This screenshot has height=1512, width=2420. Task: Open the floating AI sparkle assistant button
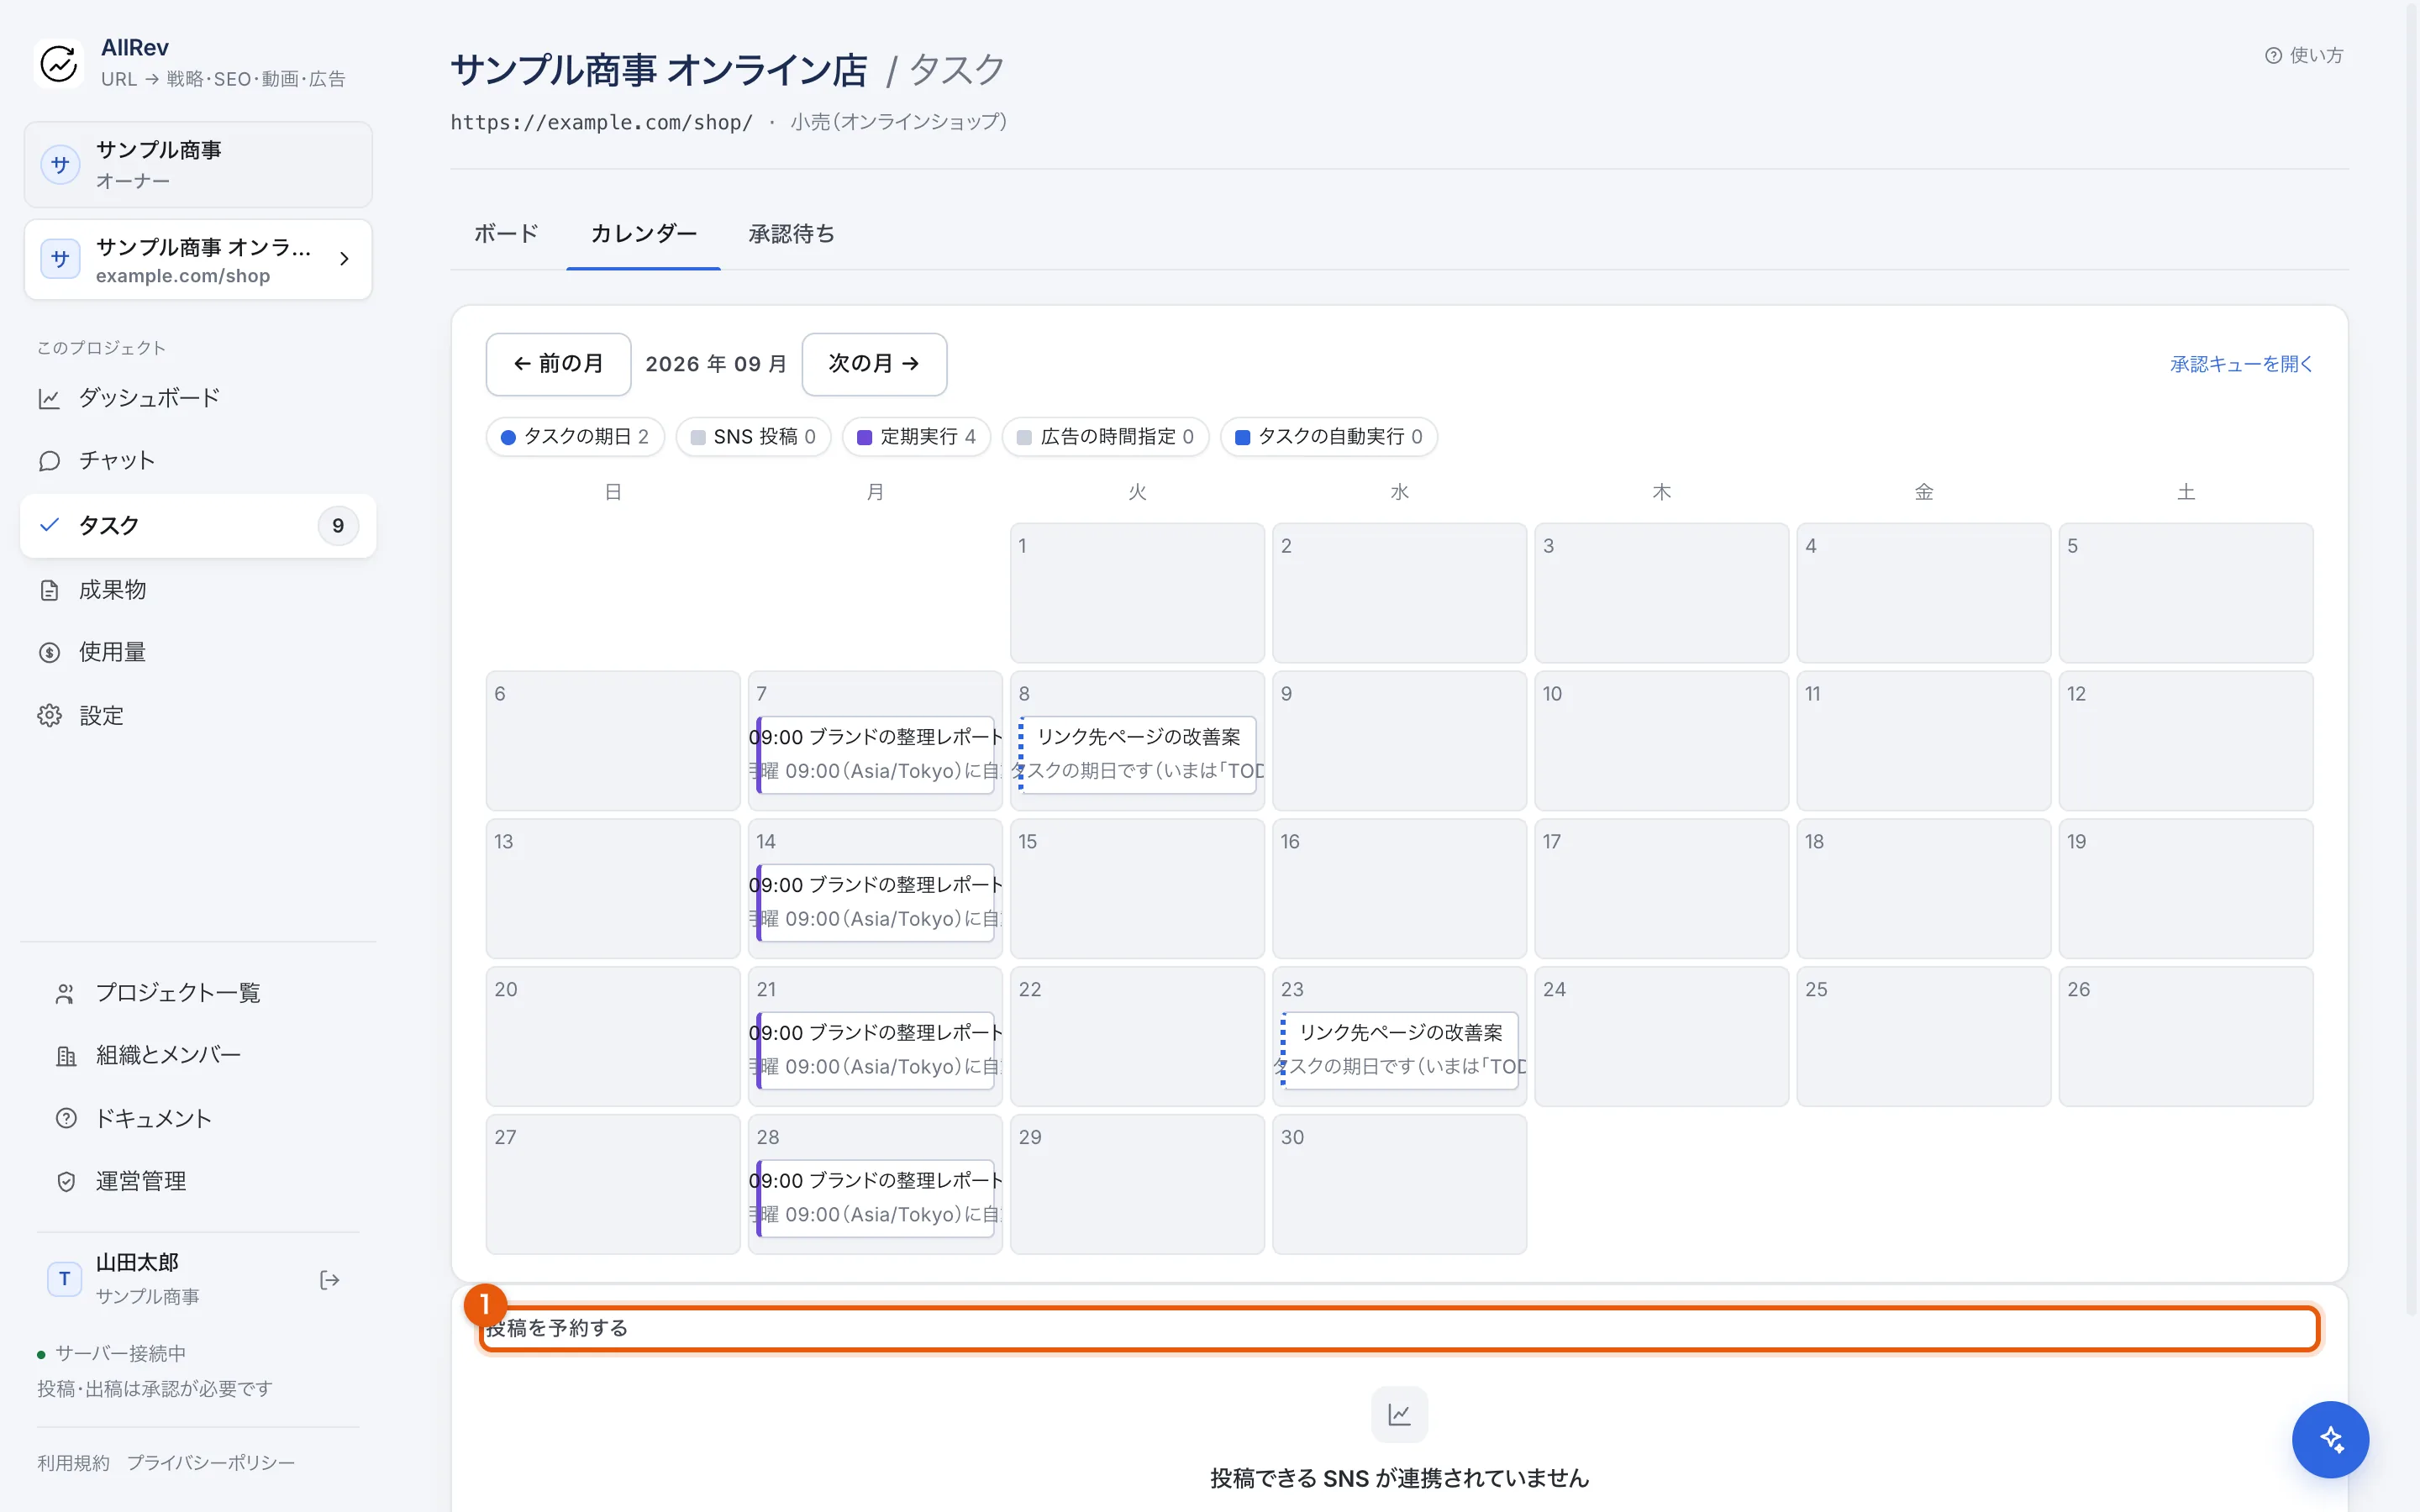(2330, 1439)
